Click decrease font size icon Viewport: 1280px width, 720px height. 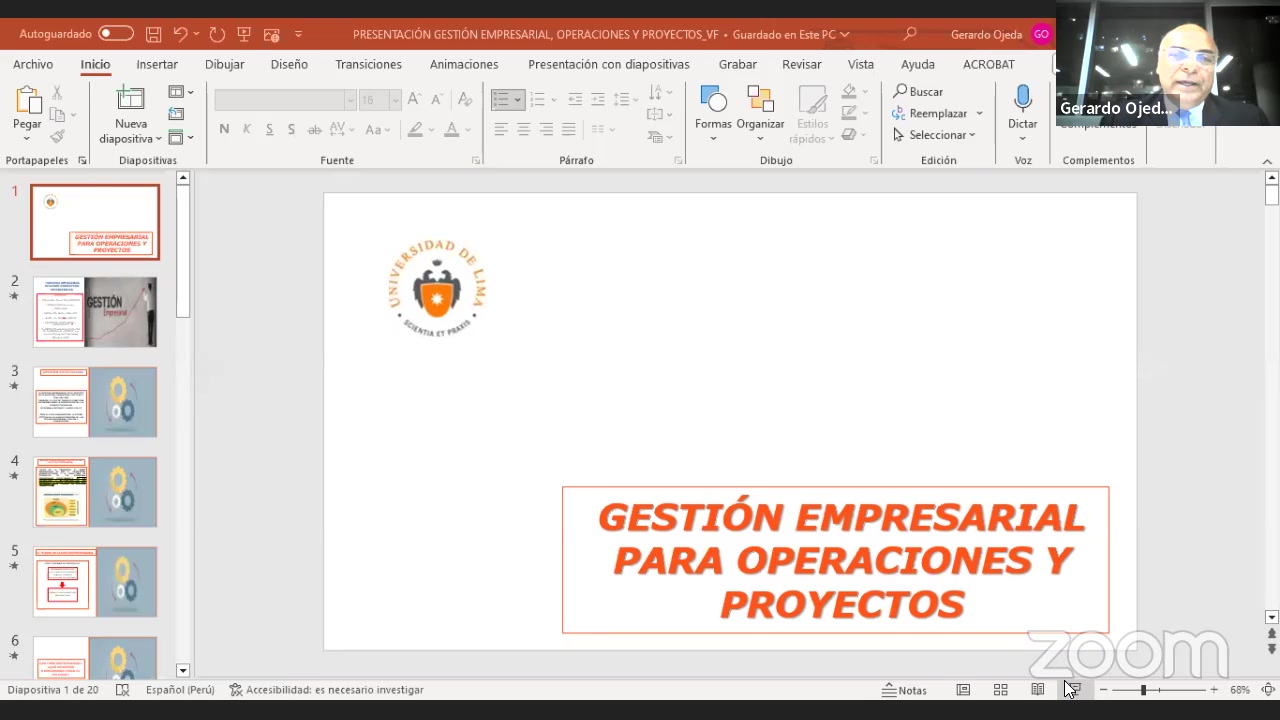click(437, 99)
